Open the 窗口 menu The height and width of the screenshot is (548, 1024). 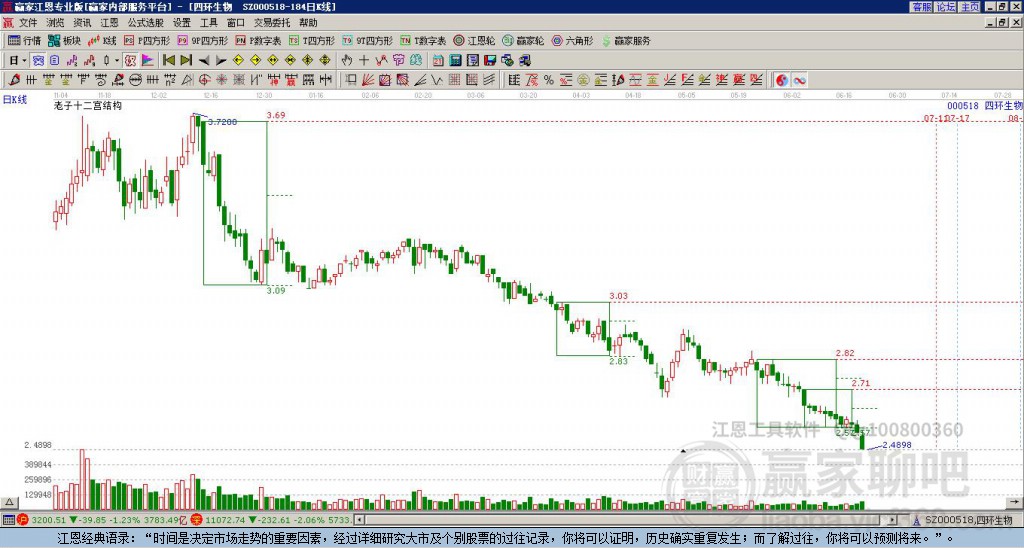coord(236,23)
